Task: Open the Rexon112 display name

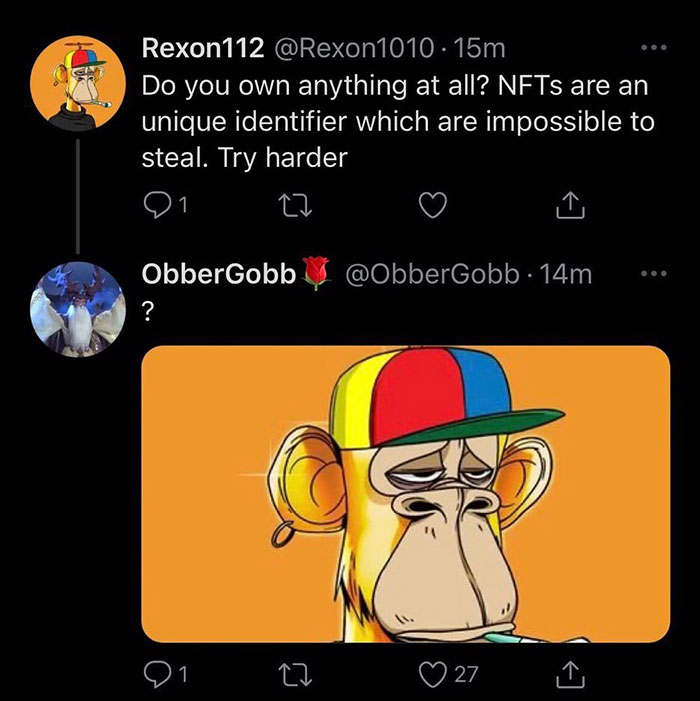Action: coord(203,48)
